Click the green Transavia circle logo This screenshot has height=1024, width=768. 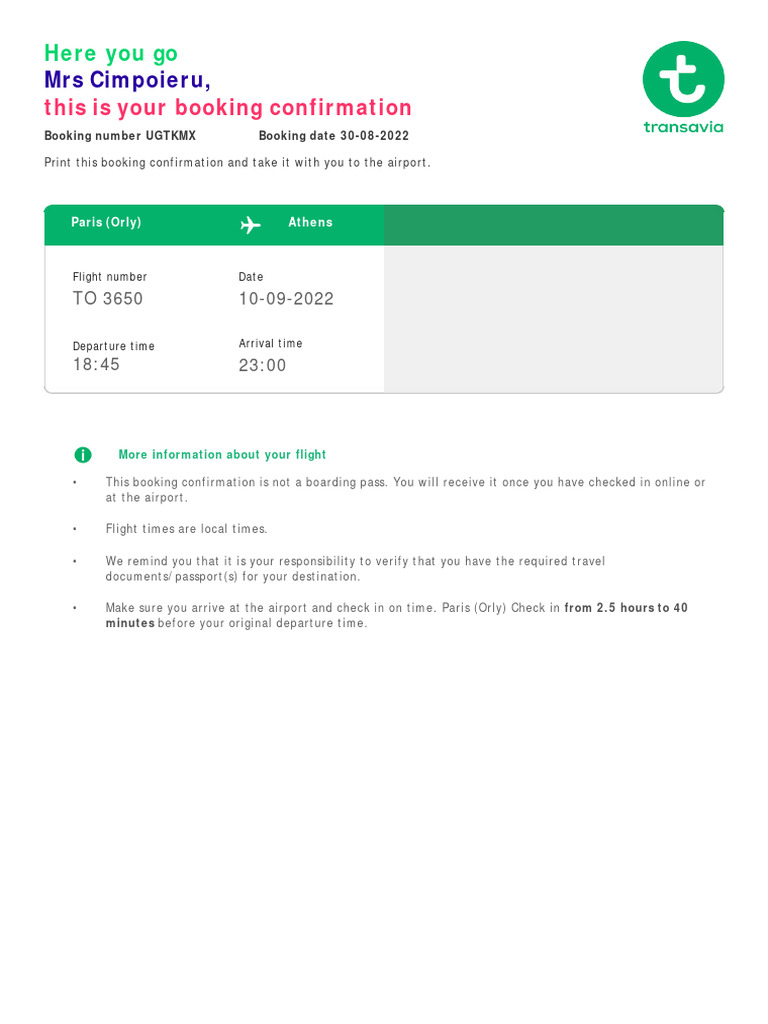[x=683, y=79]
